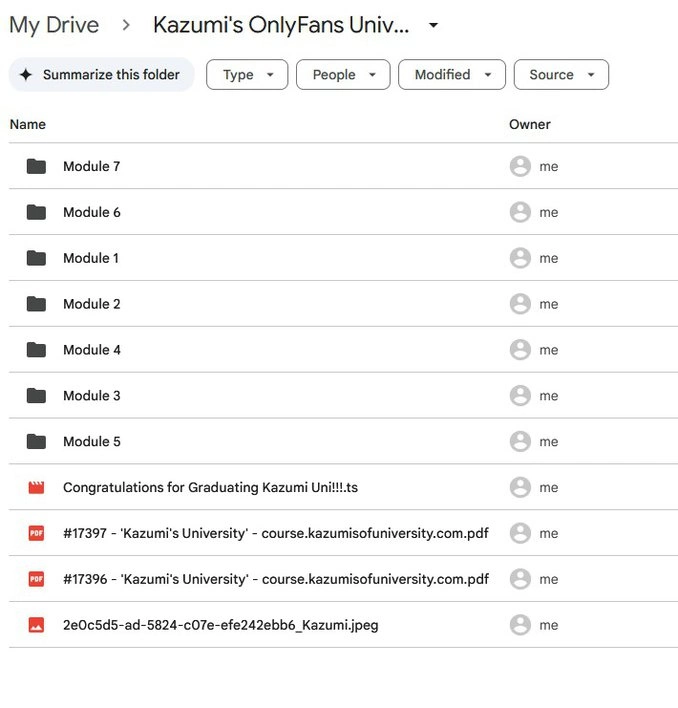Click the Module 4 folder icon
The width and height of the screenshot is (678, 708).
coord(36,350)
